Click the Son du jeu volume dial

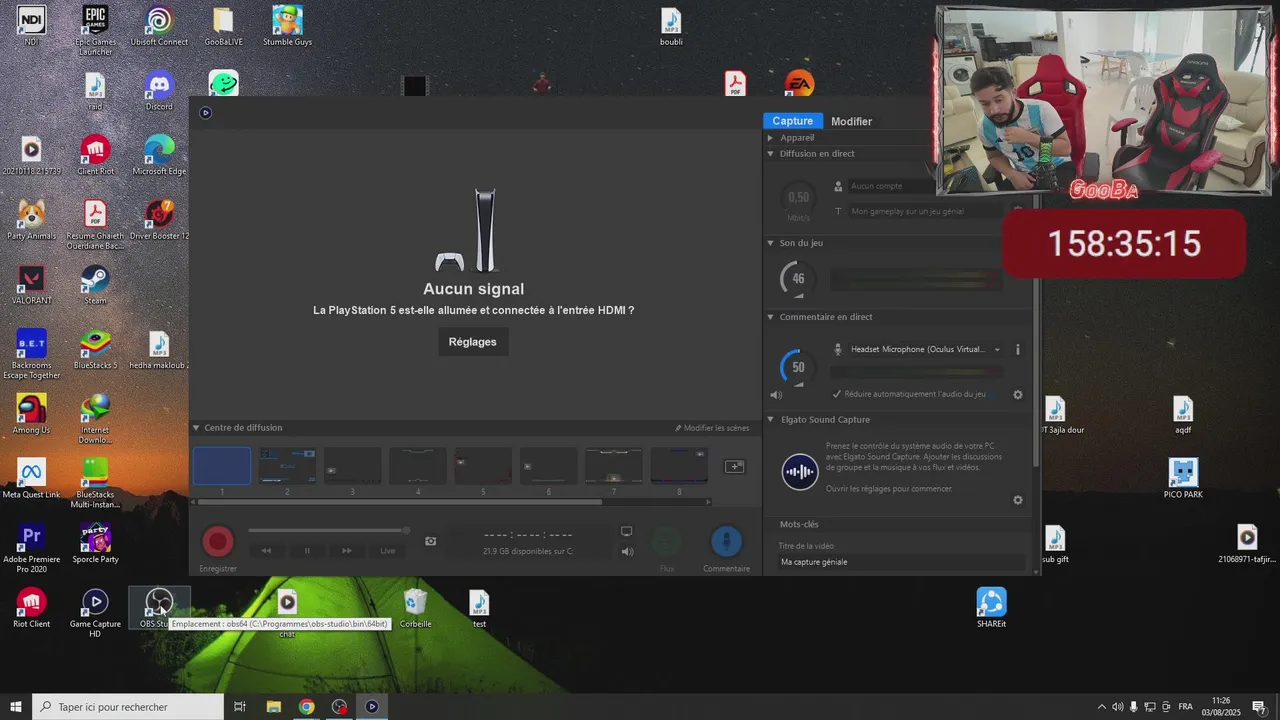[798, 279]
